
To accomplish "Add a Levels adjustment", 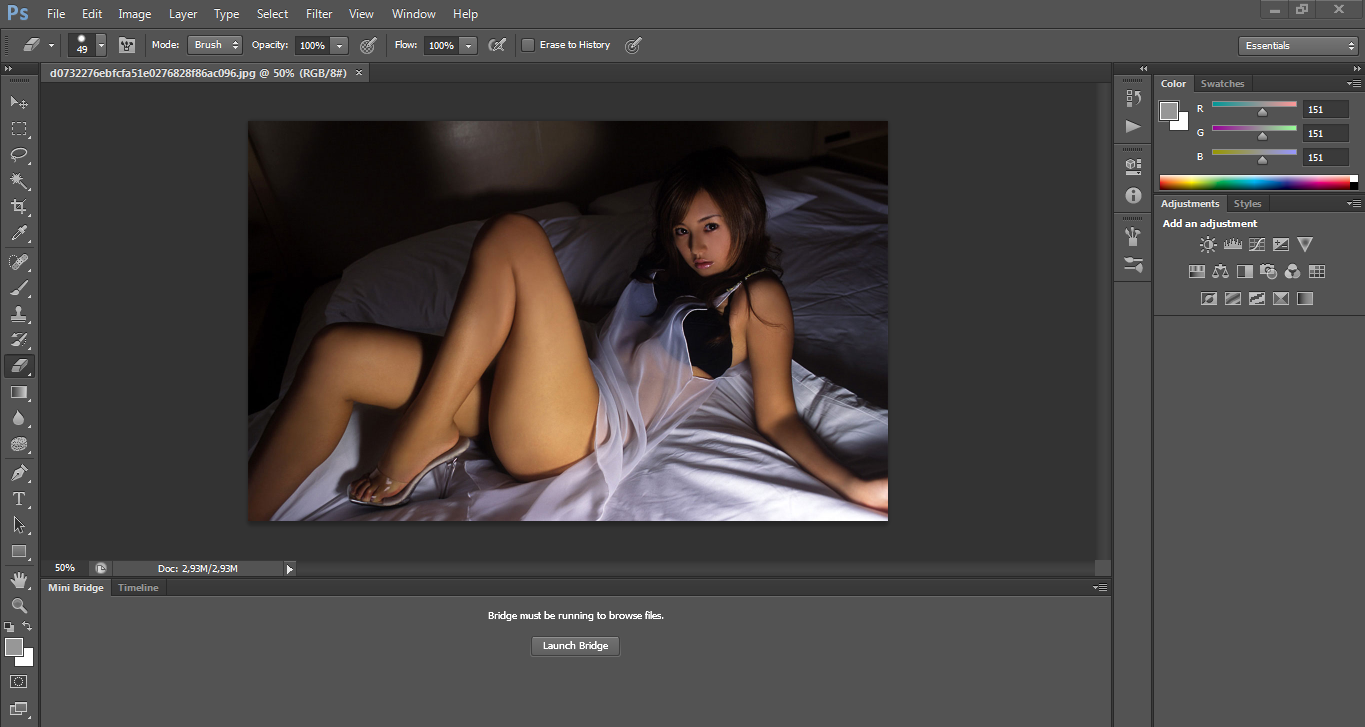I will (x=1232, y=243).
